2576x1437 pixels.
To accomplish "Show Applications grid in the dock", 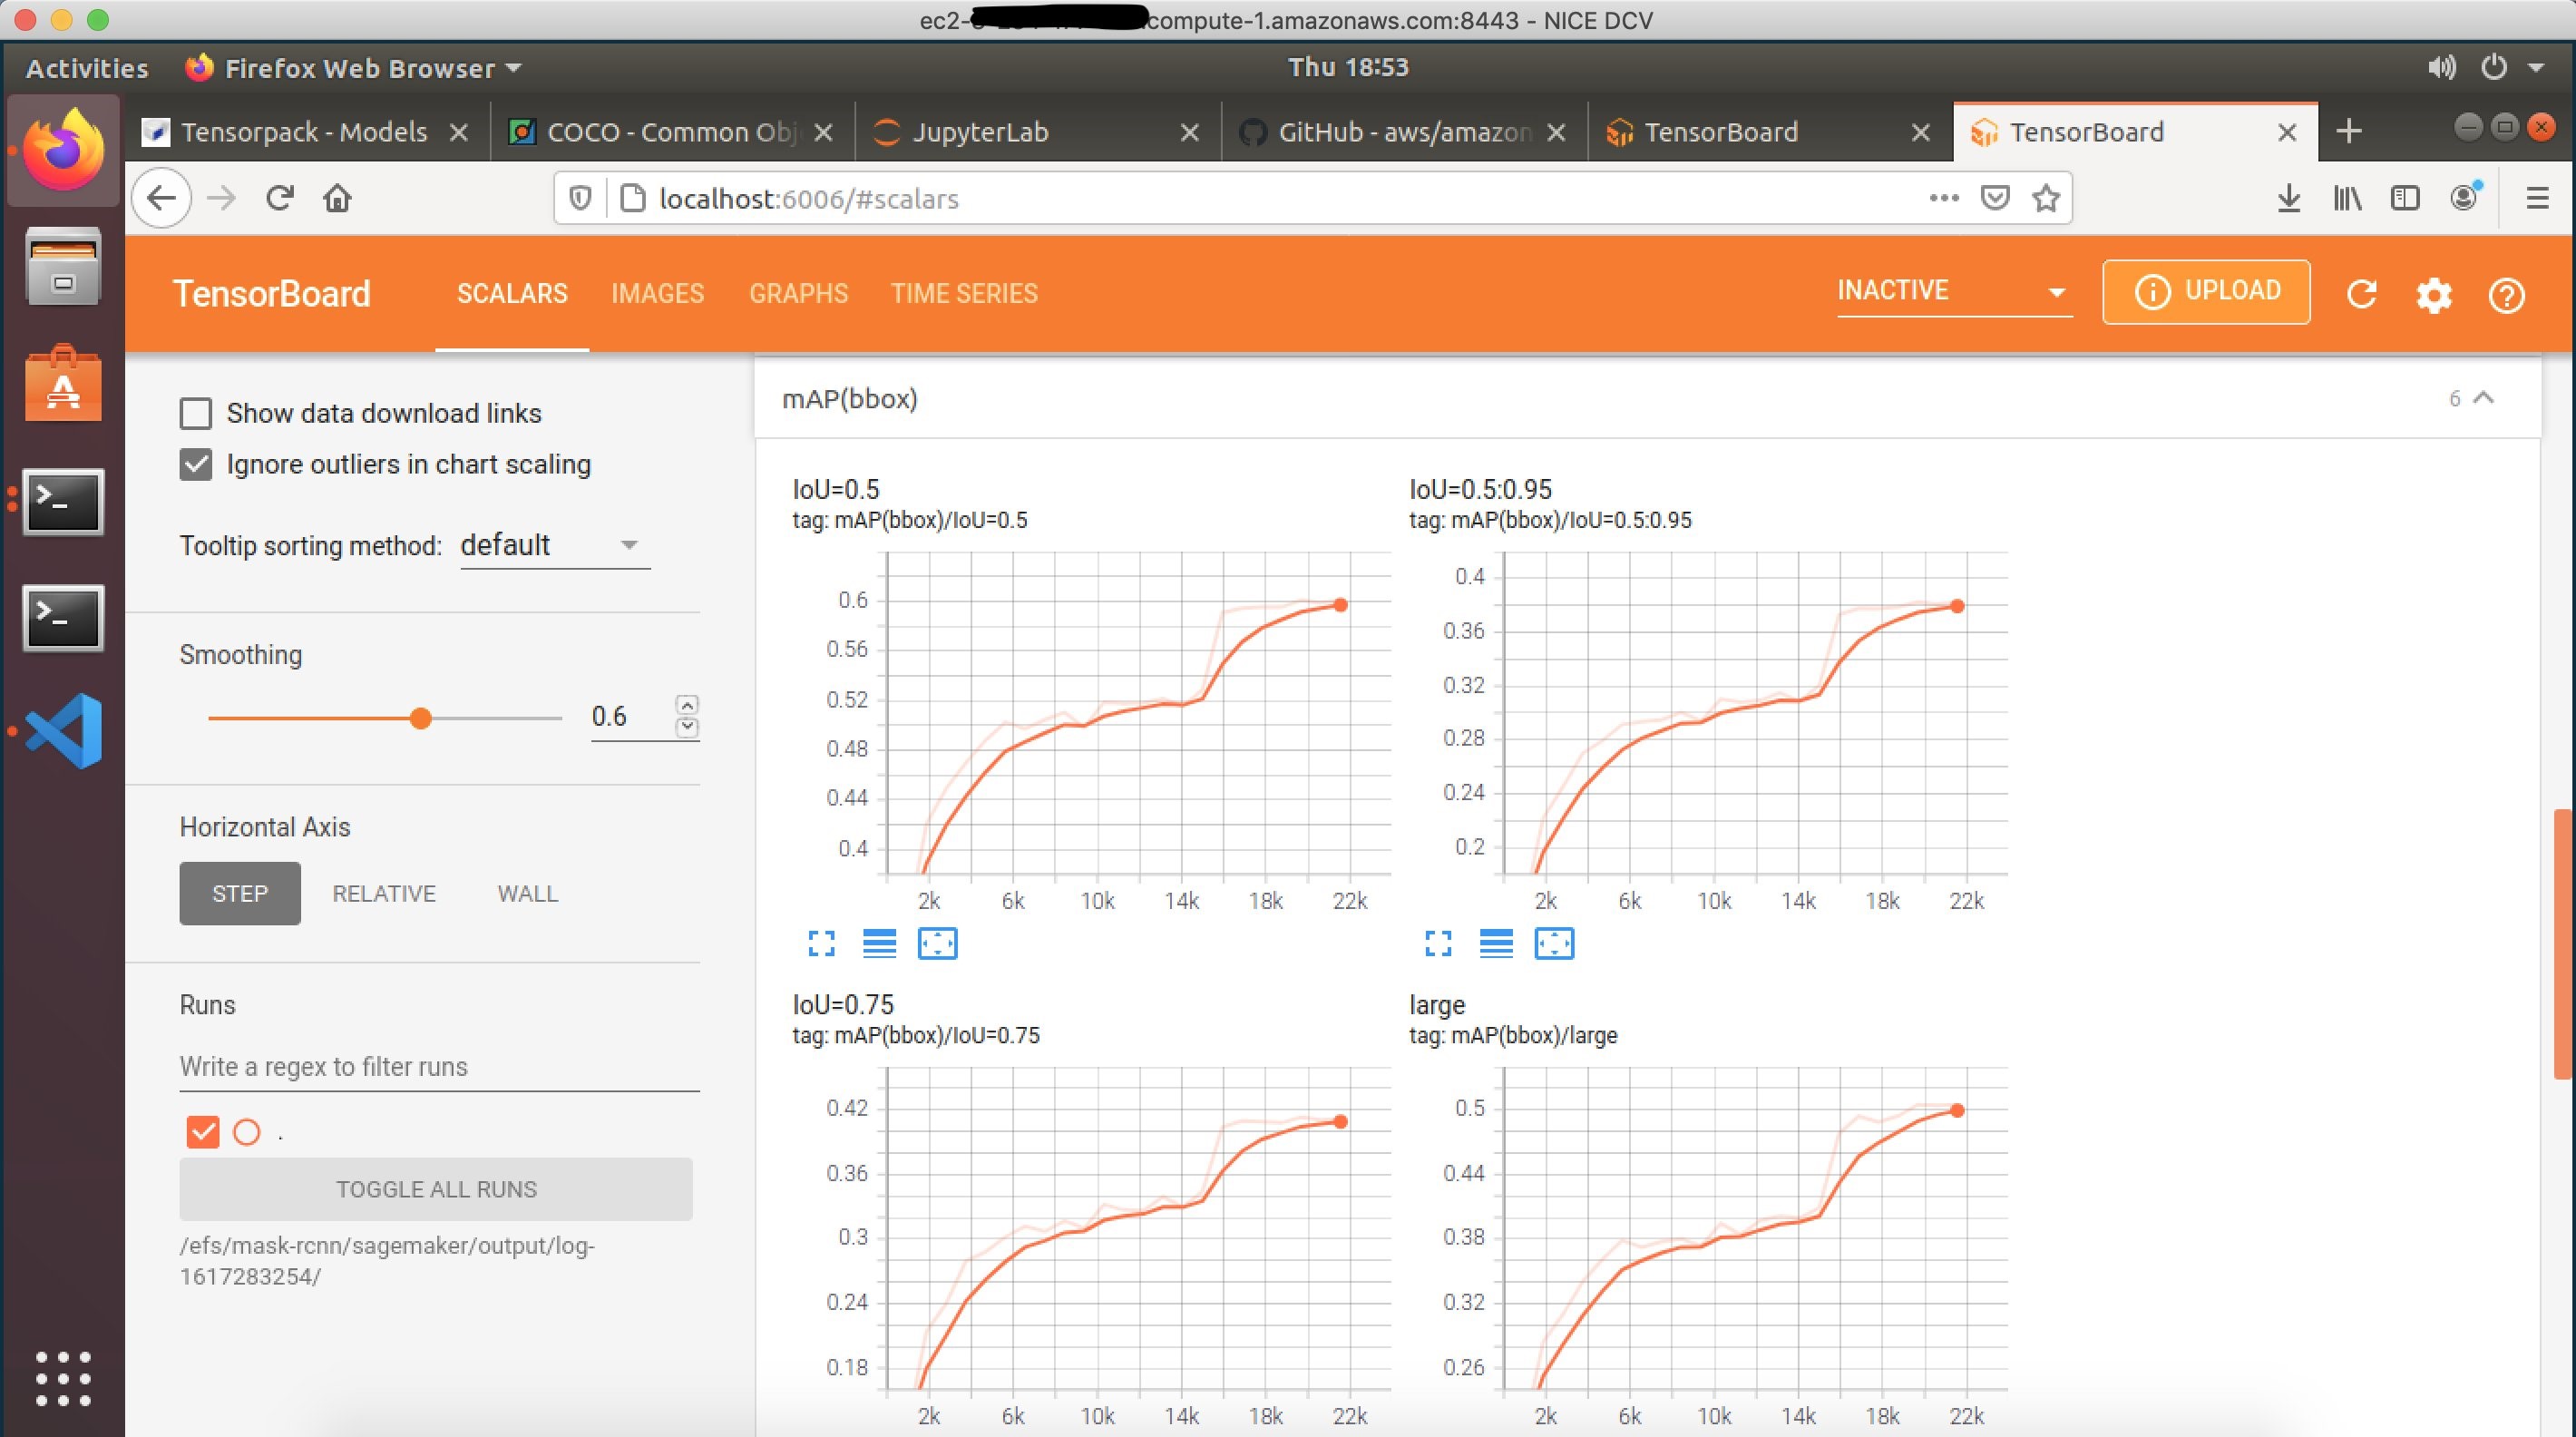I will click(x=63, y=1379).
